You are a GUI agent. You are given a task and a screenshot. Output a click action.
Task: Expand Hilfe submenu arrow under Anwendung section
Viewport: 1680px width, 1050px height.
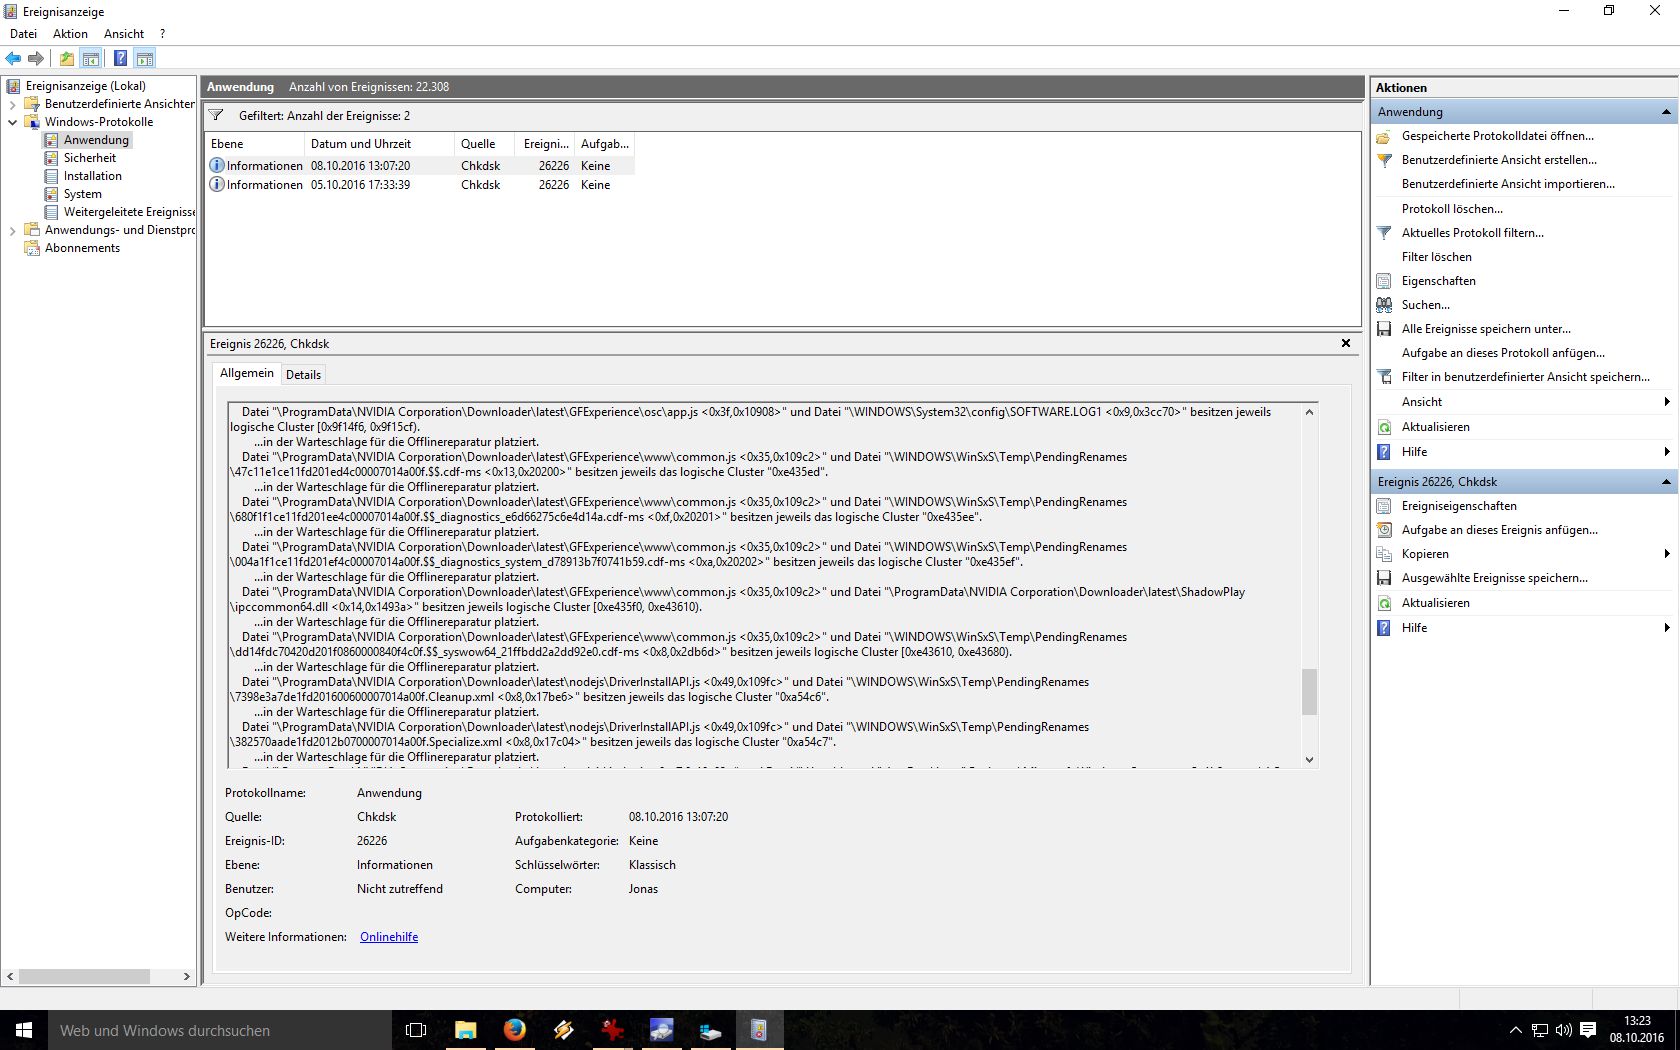[1667, 452]
